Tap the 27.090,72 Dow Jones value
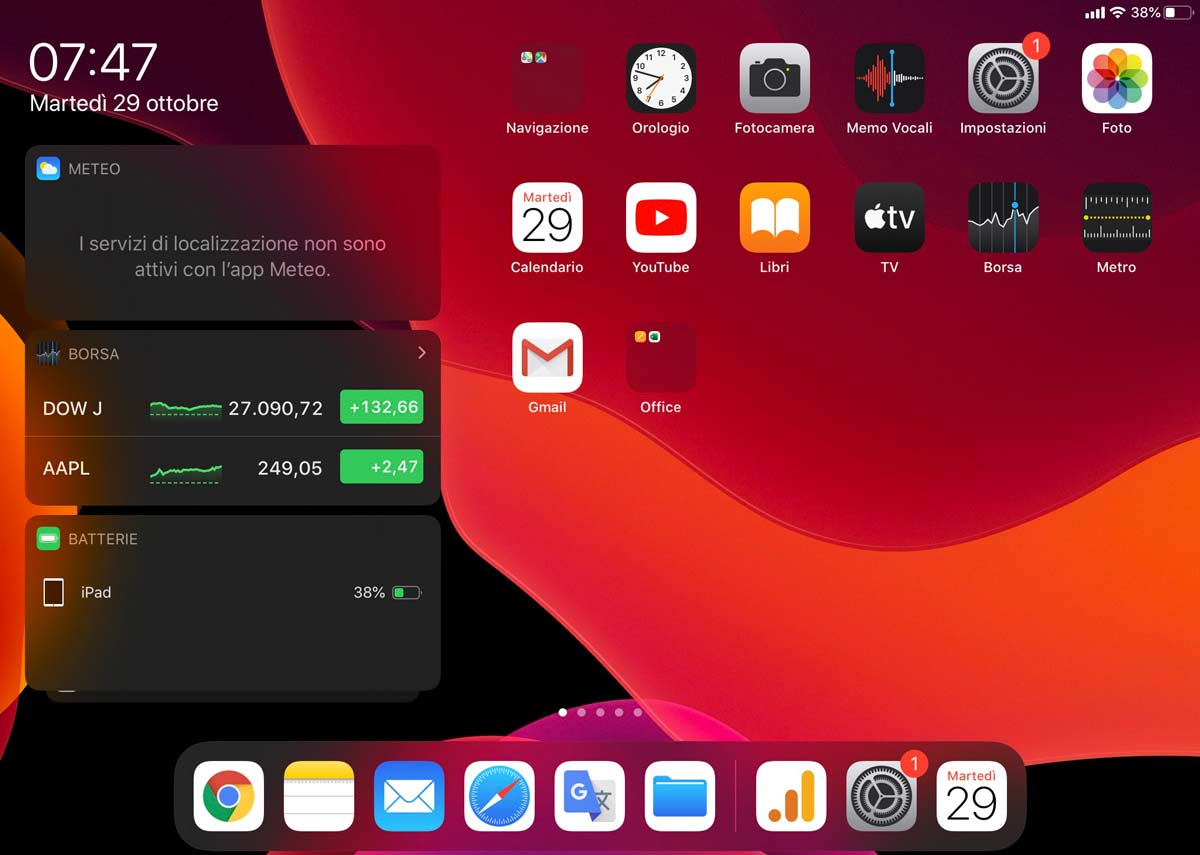The height and width of the screenshot is (855, 1200). click(275, 408)
